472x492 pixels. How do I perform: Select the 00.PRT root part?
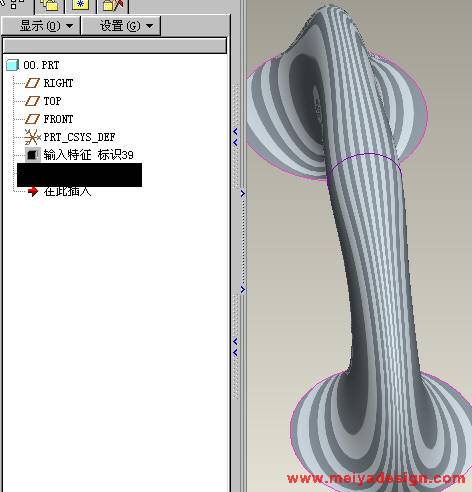(x=41, y=65)
